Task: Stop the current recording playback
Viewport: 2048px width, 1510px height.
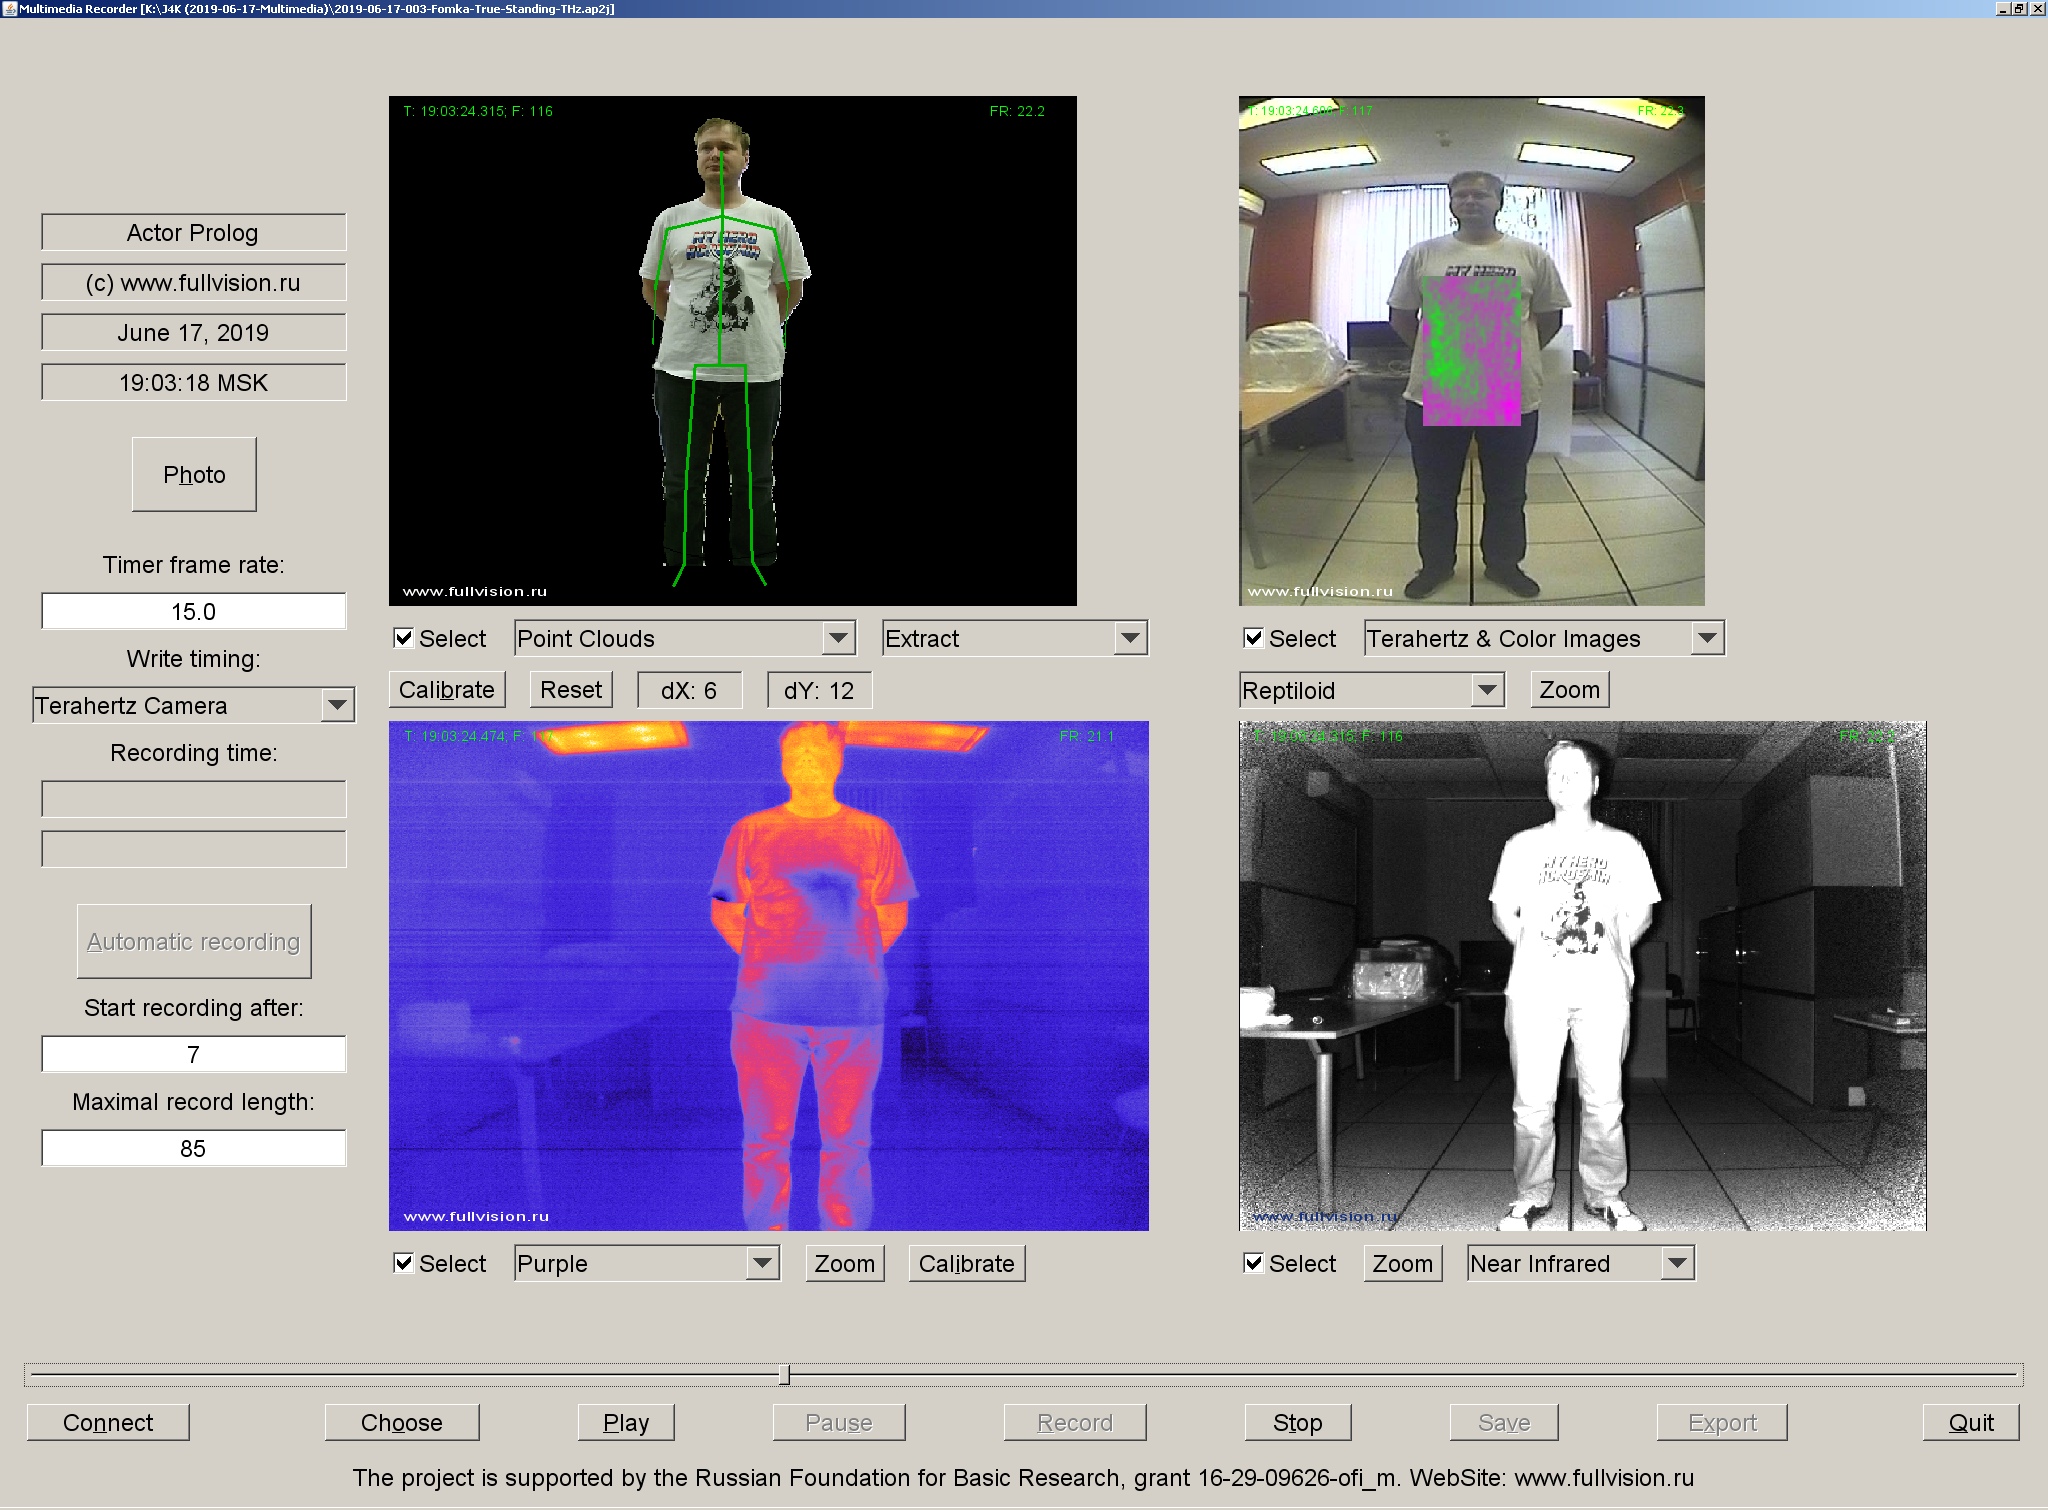Action: [1297, 1422]
